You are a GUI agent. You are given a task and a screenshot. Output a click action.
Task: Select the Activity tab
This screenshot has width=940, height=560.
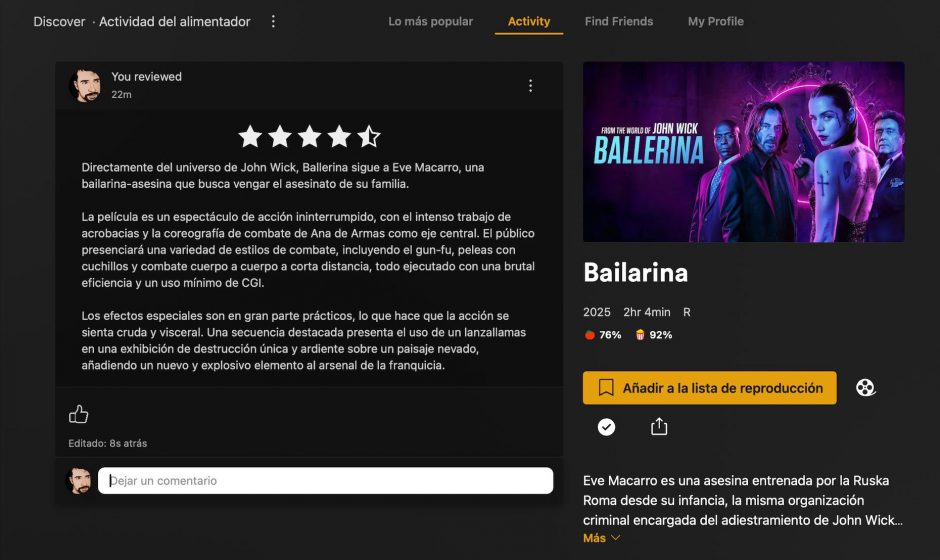point(529,22)
